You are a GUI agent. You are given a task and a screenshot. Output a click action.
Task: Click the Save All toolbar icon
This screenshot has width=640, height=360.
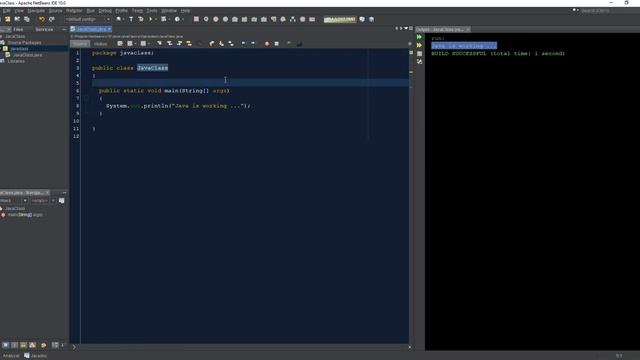pos(27,19)
